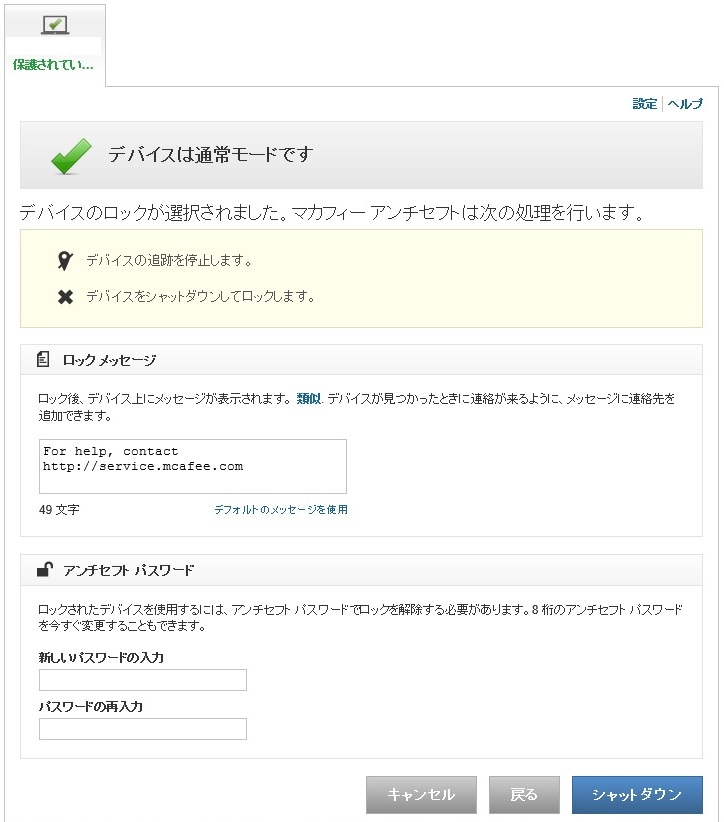Open 設定 settings link
The height and width of the screenshot is (822, 724).
coord(645,104)
